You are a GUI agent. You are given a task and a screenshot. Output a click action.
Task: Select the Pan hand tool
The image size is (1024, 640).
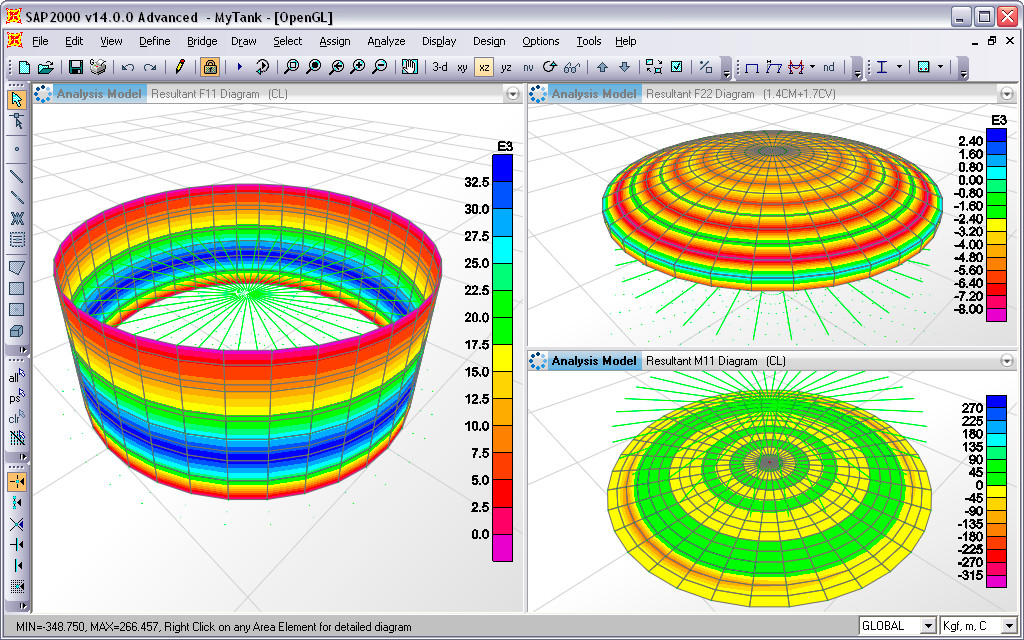(409, 67)
